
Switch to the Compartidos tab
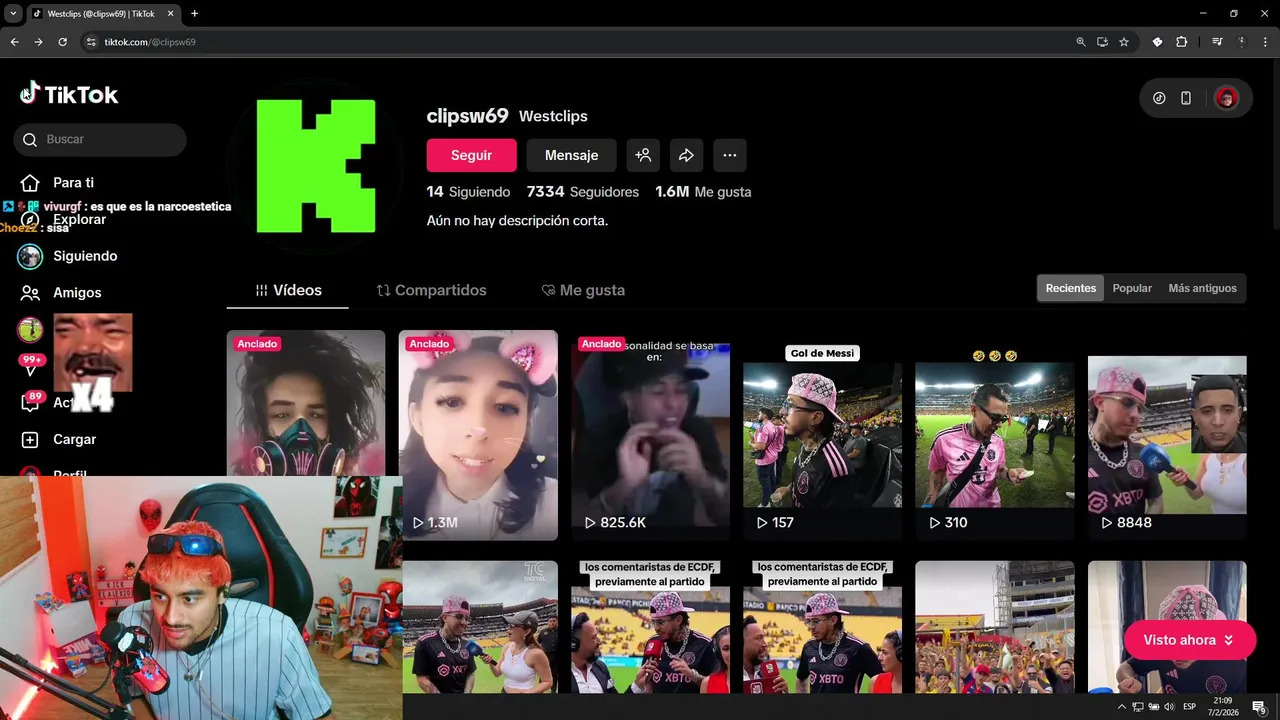pyautogui.click(x=432, y=290)
